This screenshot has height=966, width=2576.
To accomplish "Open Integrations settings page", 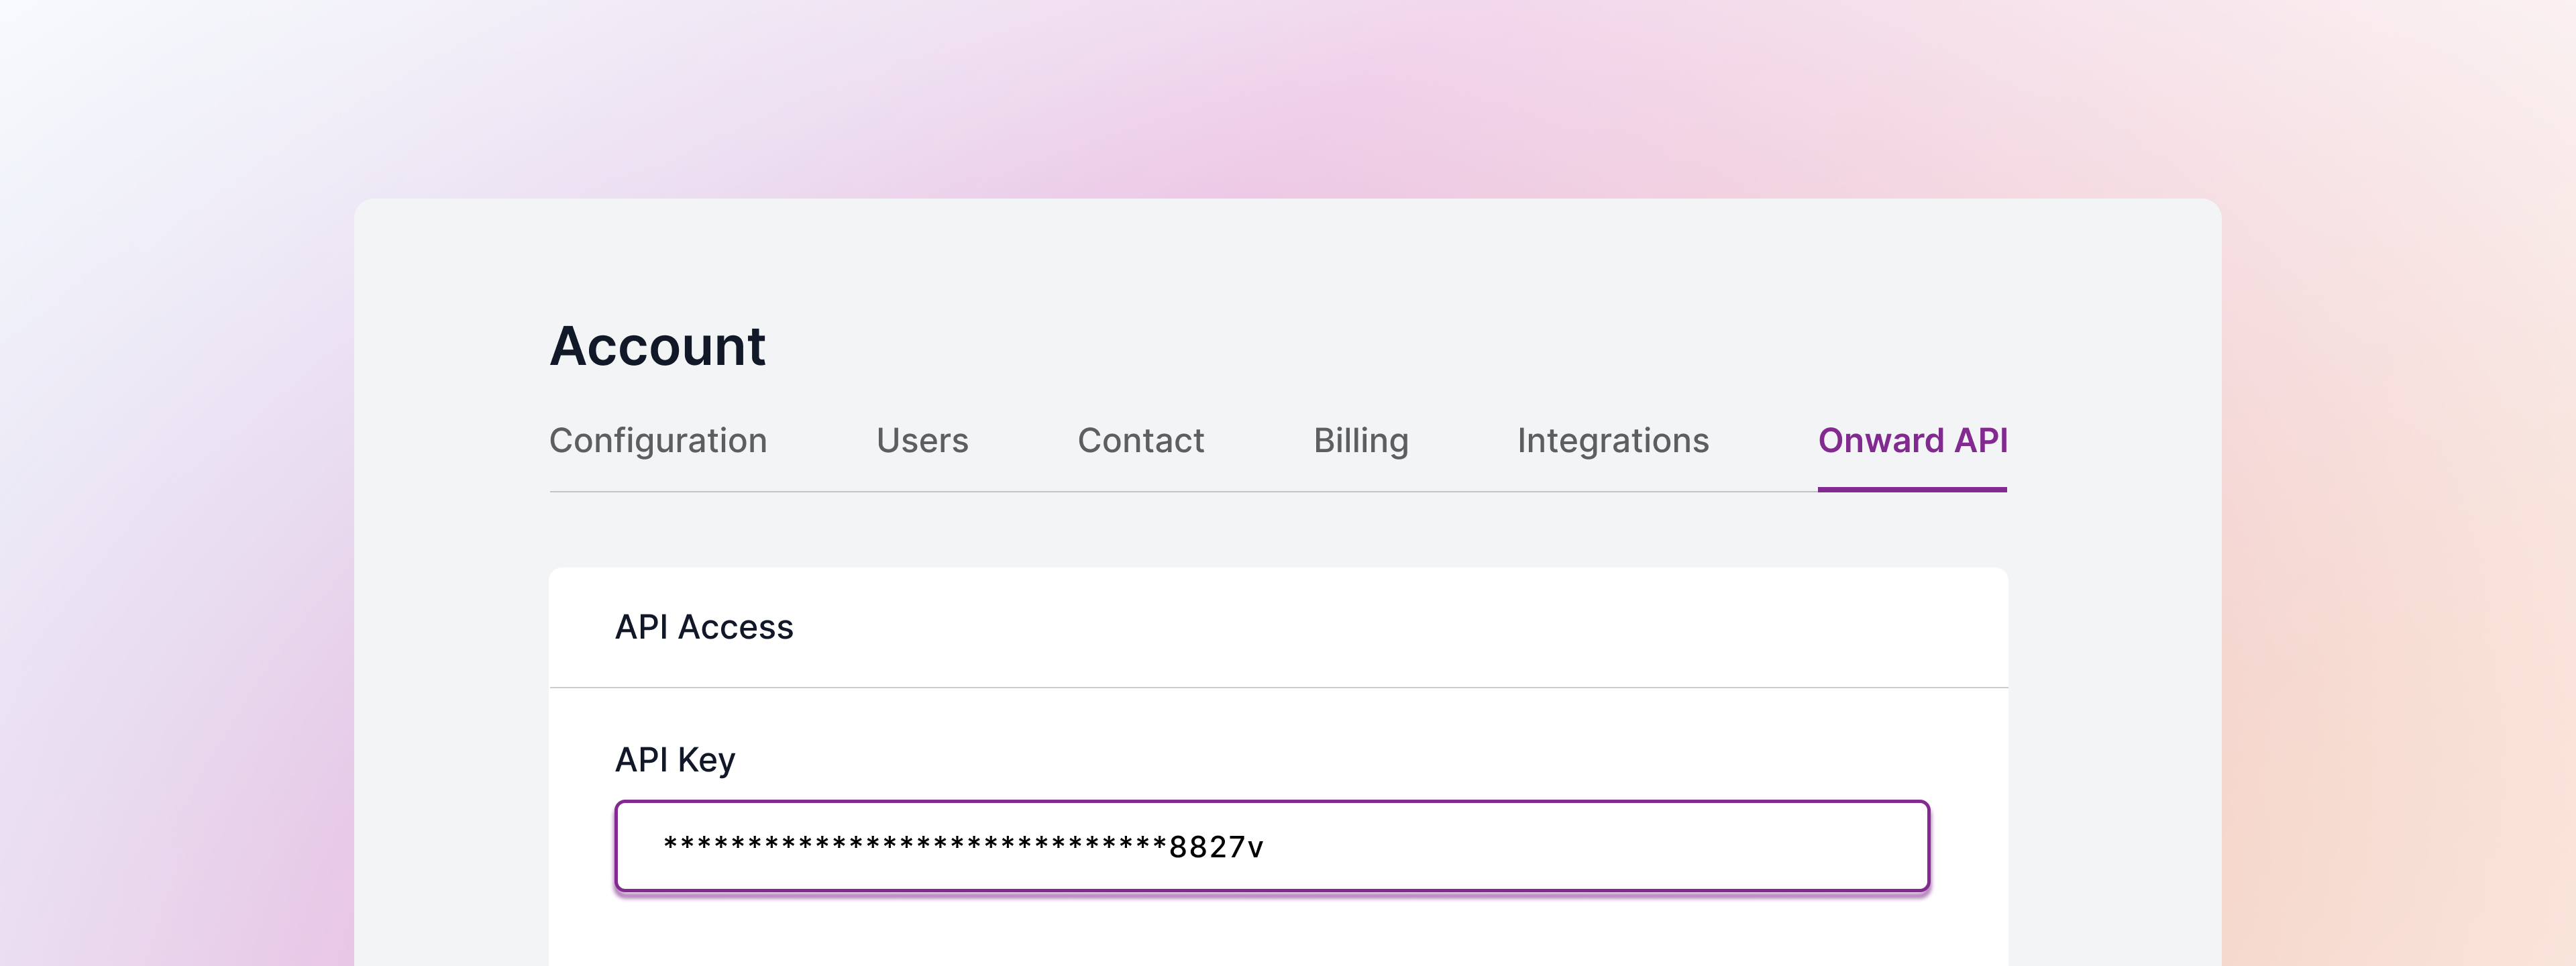I will (x=1613, y=440).
